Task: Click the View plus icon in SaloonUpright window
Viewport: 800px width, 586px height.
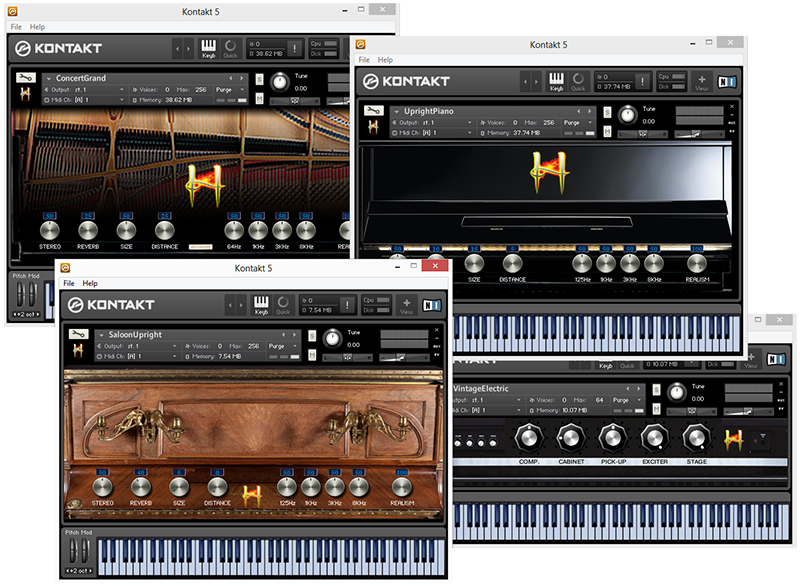Action: click(x=407, y=305)
